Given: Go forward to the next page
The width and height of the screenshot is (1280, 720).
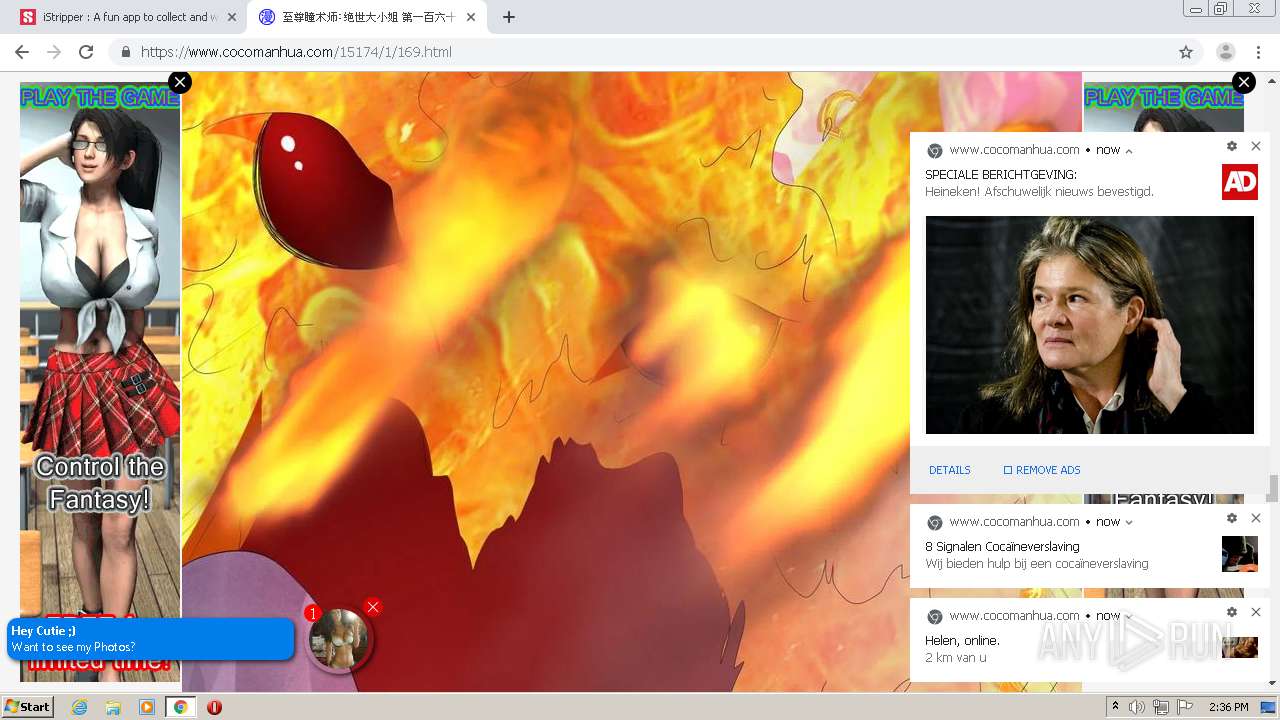Looking at the screenshot, I should (54, 52).
